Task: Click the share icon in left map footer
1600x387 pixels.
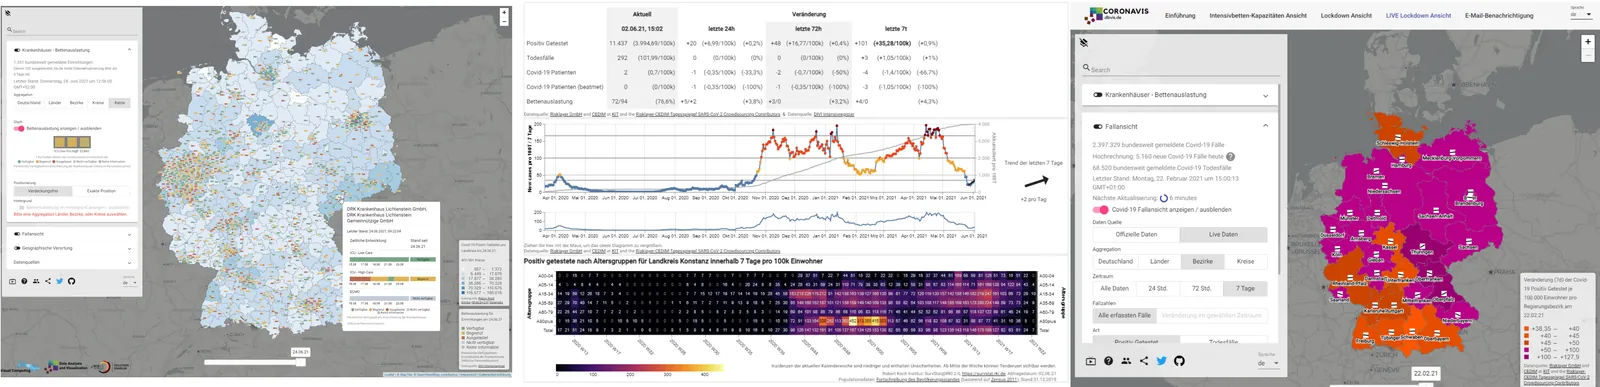Action: coord(48,281)
